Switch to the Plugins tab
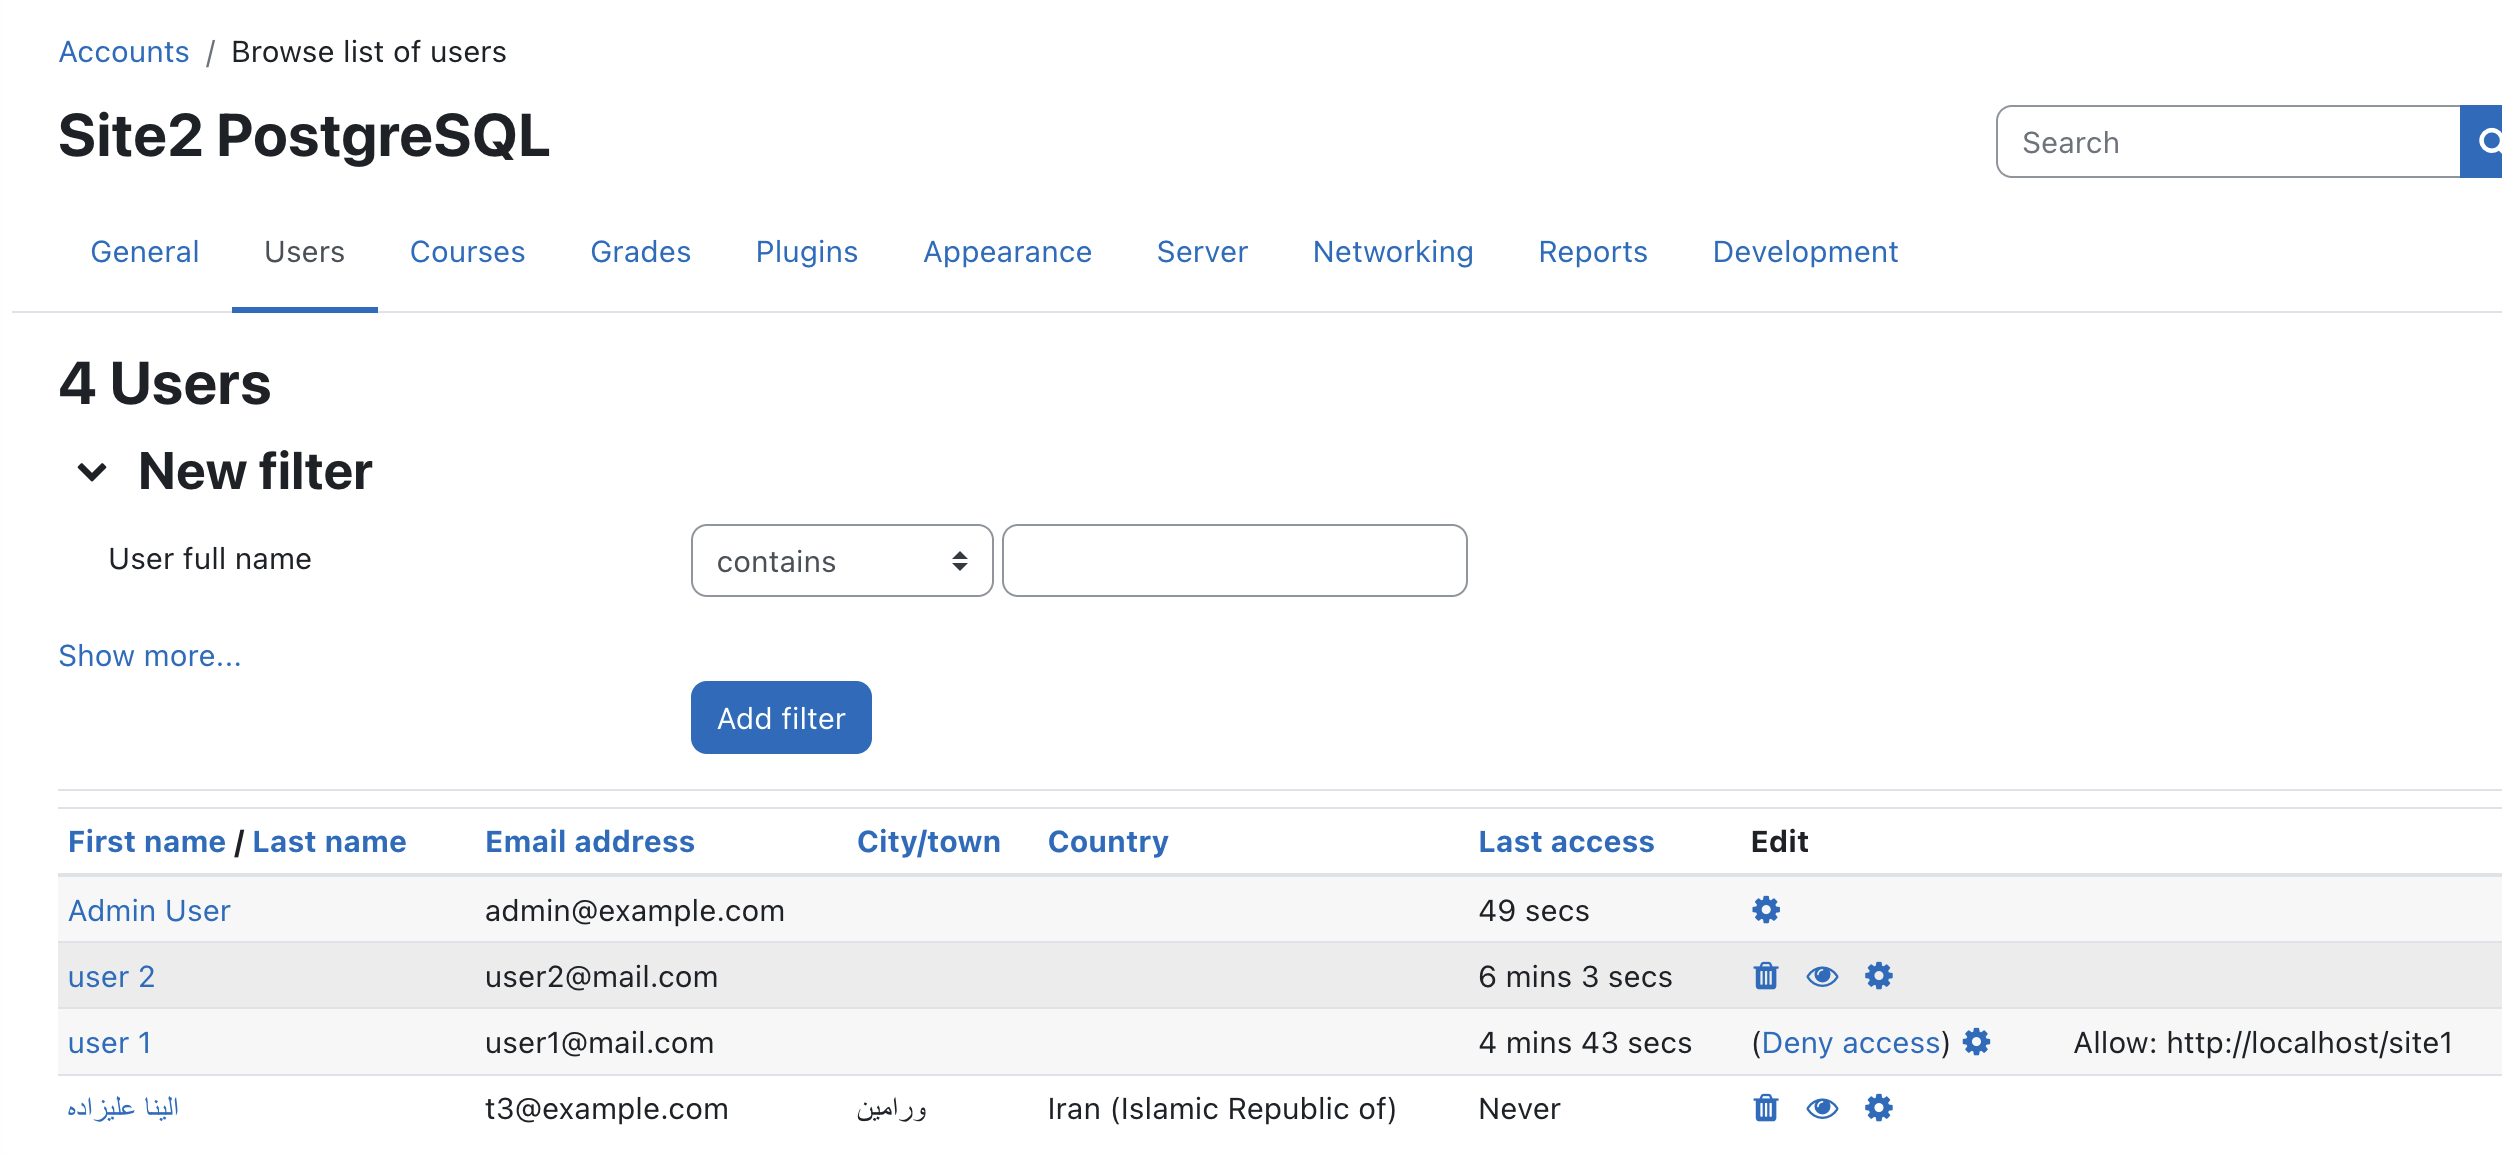This screenshot has height=1156, width=2502. (x=807, y=252)
